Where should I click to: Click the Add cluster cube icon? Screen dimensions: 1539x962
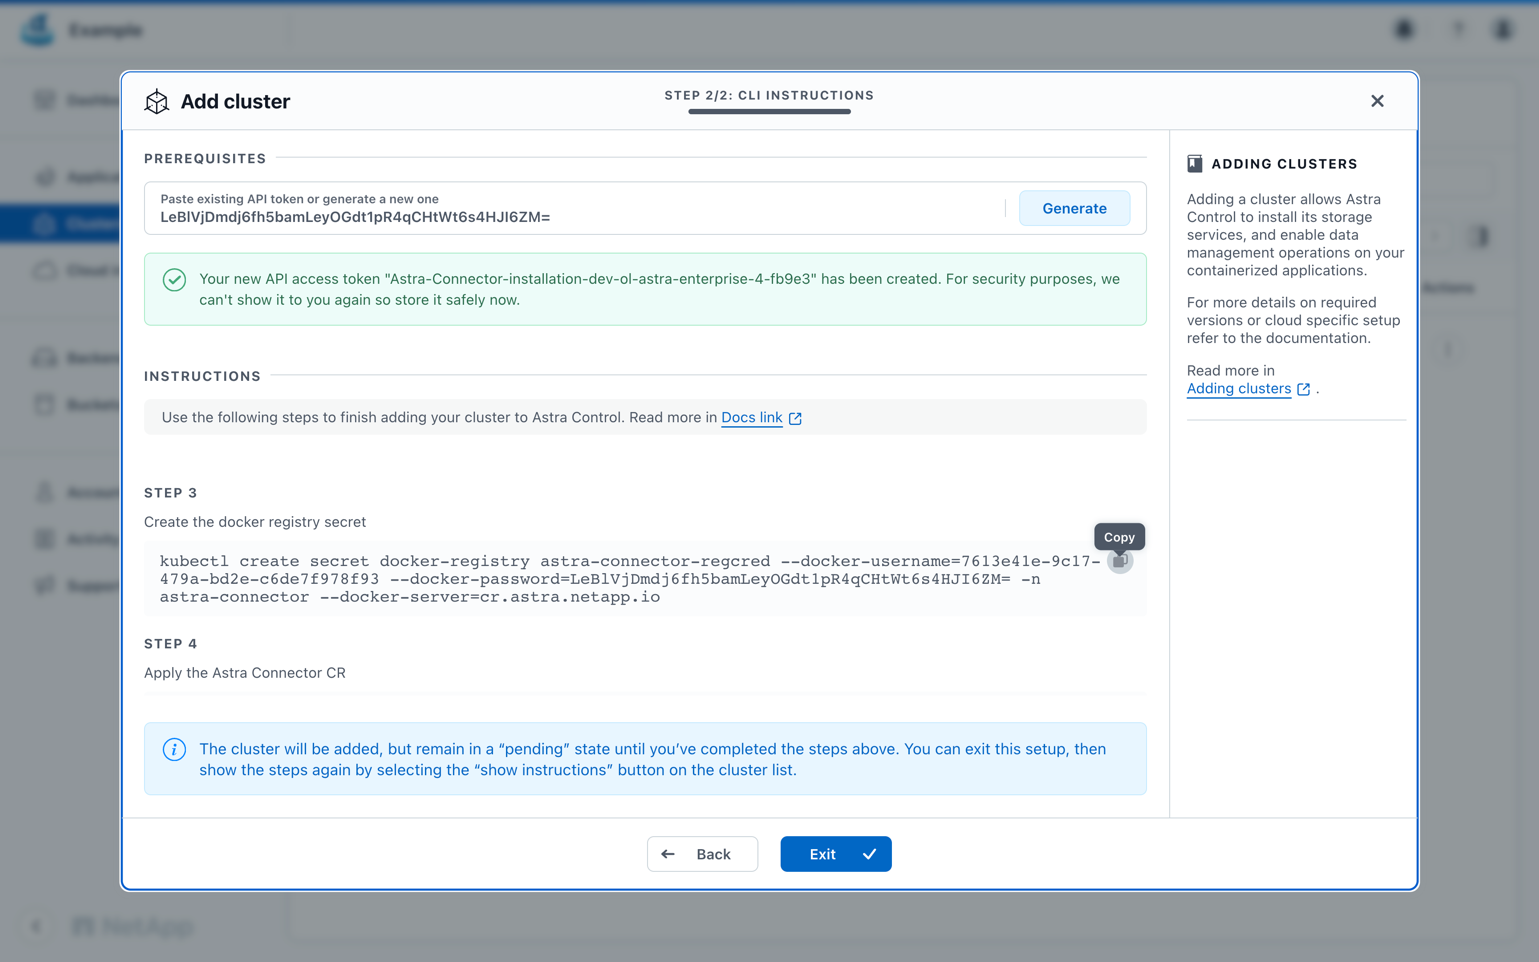click(157, 101)
